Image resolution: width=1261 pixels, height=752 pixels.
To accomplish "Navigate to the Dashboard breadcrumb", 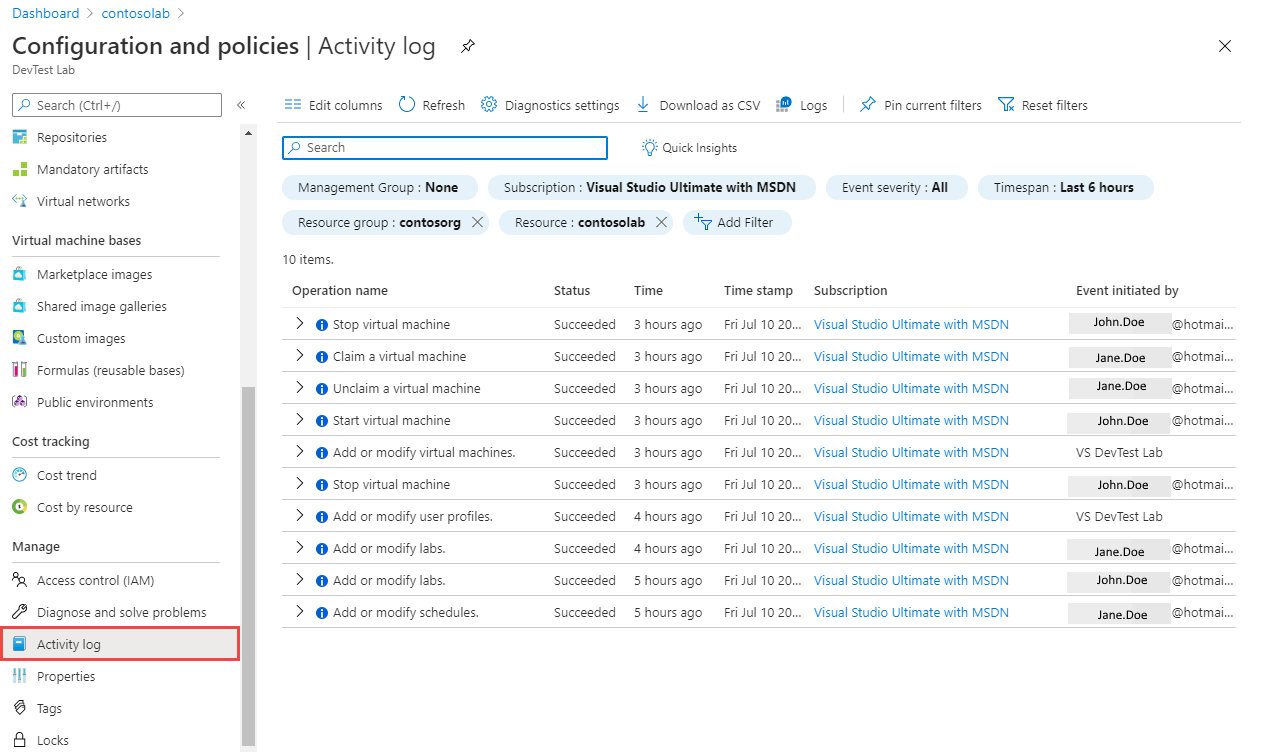I will pos(45,12).
